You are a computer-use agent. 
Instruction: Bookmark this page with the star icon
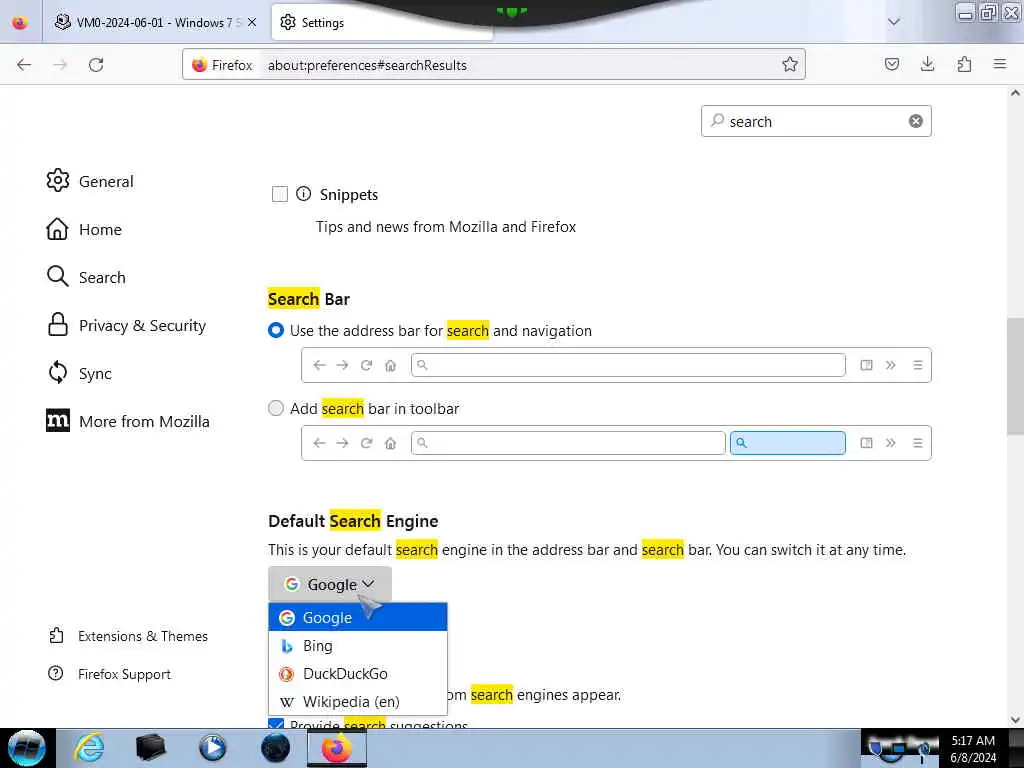click(x=790, y=65)
